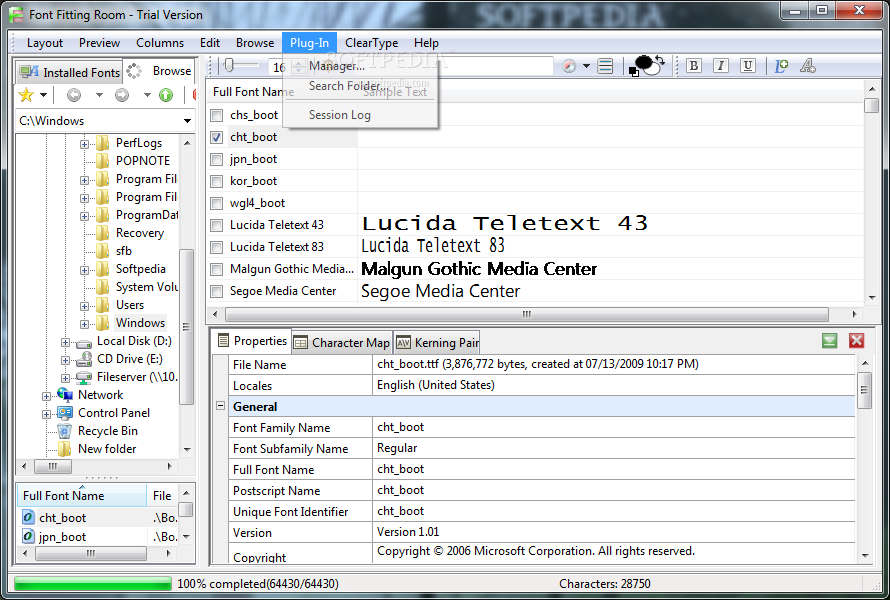Switch to the Character Map tab
Viewport: 890px width, 600px height.
point(342,342)
